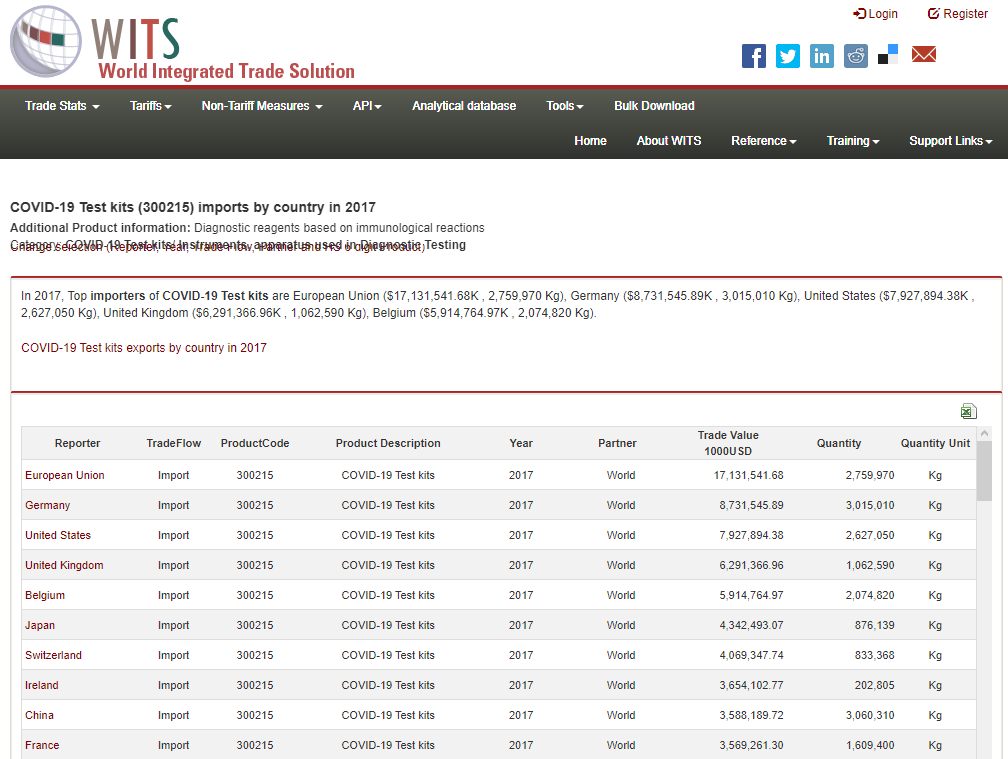Click the Reddit share icon
This screenshot has width=1008, height=759.
pyautogui.click(x=856, y=56)
